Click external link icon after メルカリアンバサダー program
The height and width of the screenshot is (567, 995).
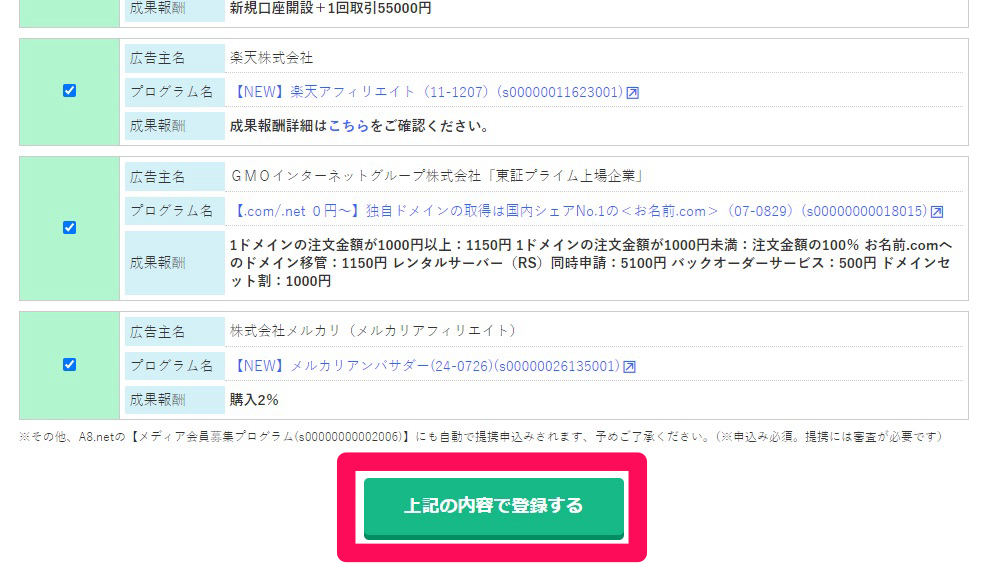[629, 367]
